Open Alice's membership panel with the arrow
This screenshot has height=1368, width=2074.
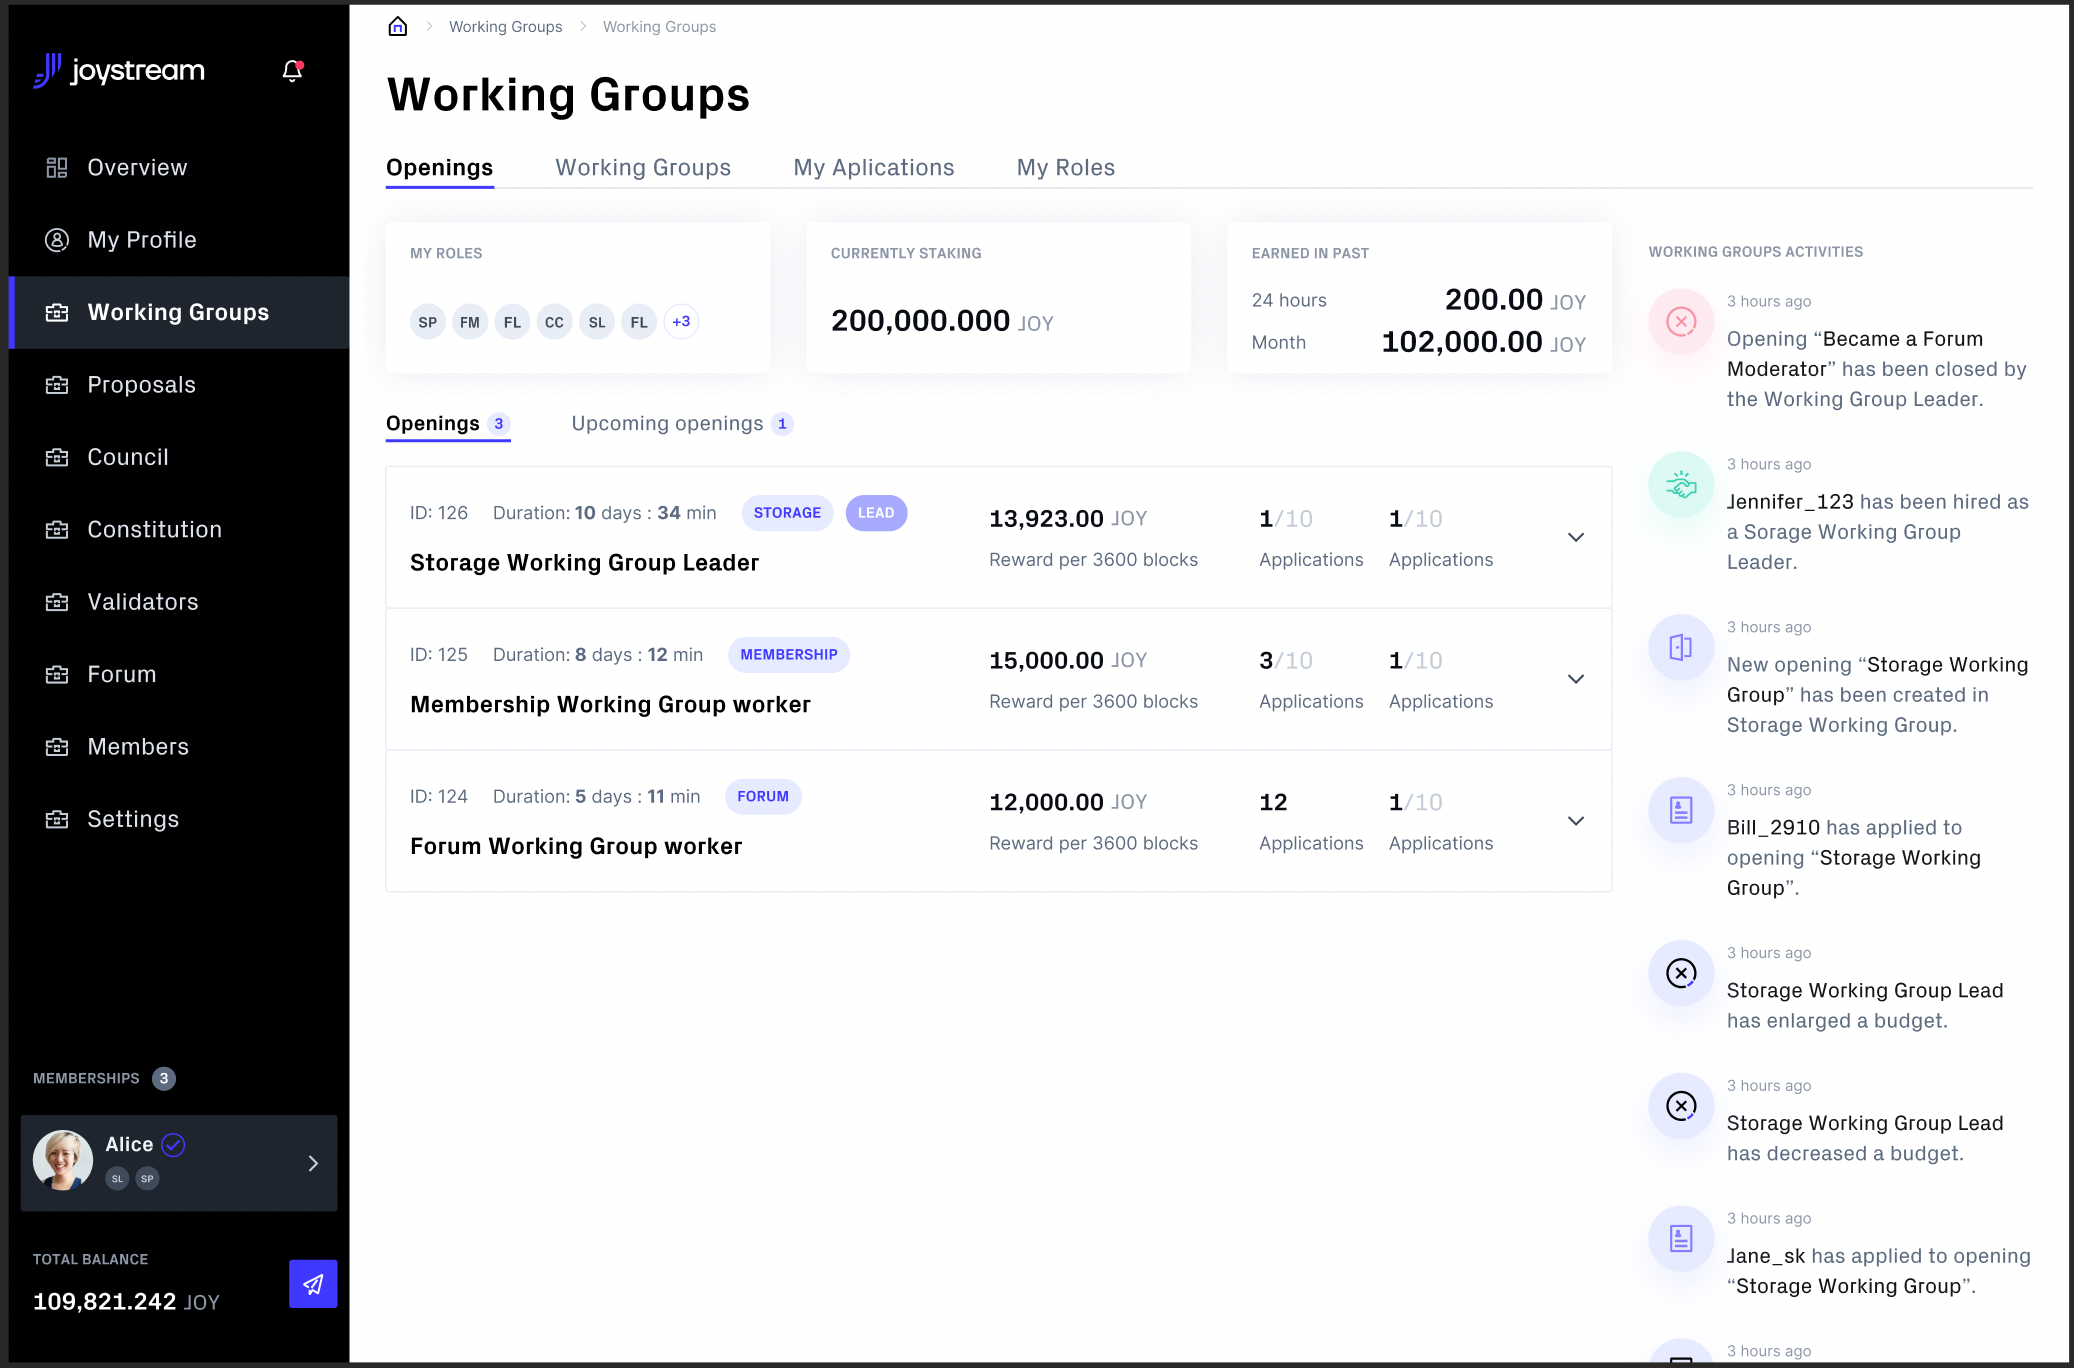[312, 1164]
